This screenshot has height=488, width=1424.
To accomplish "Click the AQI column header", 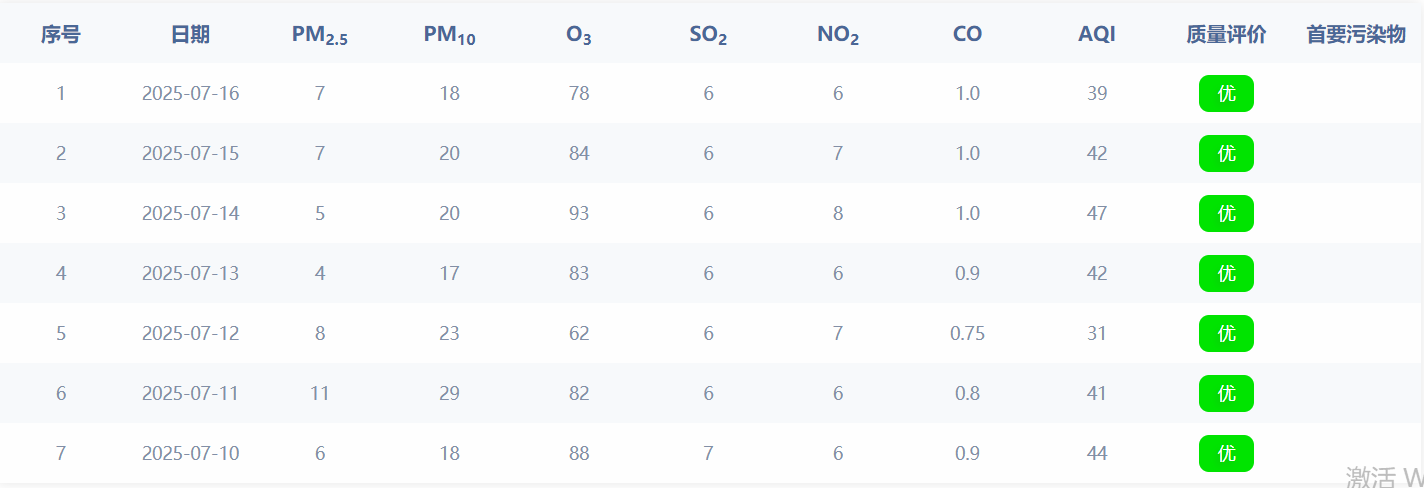I will click(x=1097, y=34).
